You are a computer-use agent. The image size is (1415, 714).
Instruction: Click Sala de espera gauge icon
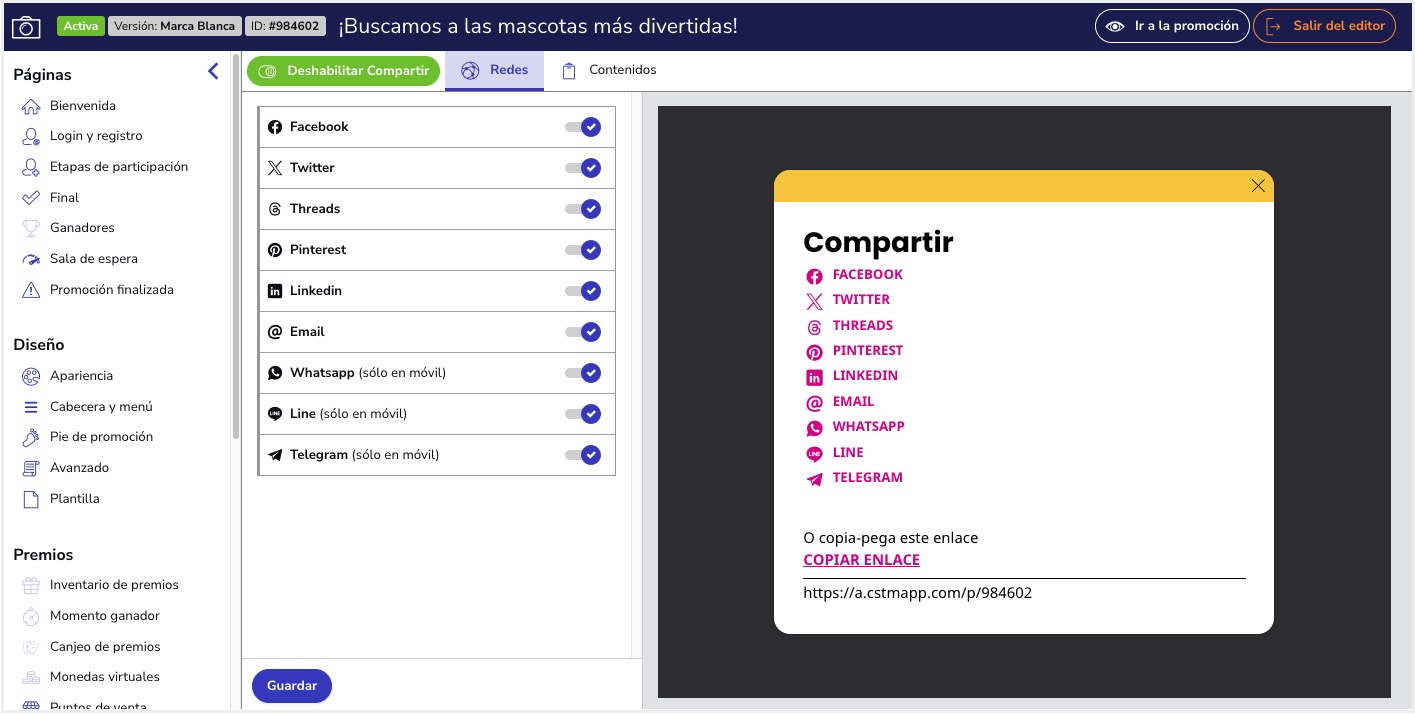[x=31, y=259]
